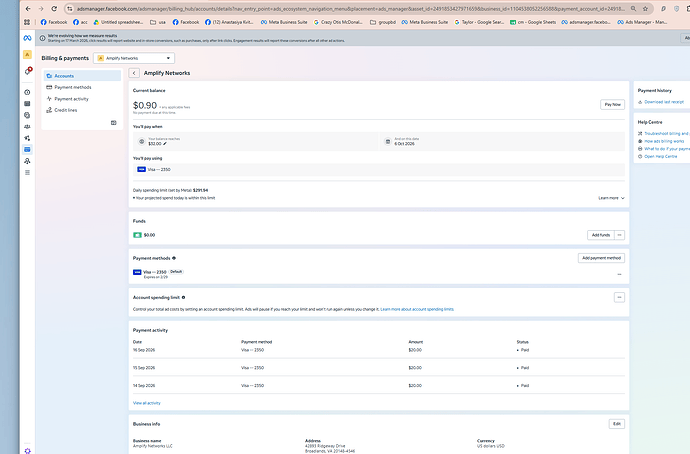The width and height of the screenshot is (690, 454).
Task: Open the notifications icon with red badge
Action: tap(28, 71)
